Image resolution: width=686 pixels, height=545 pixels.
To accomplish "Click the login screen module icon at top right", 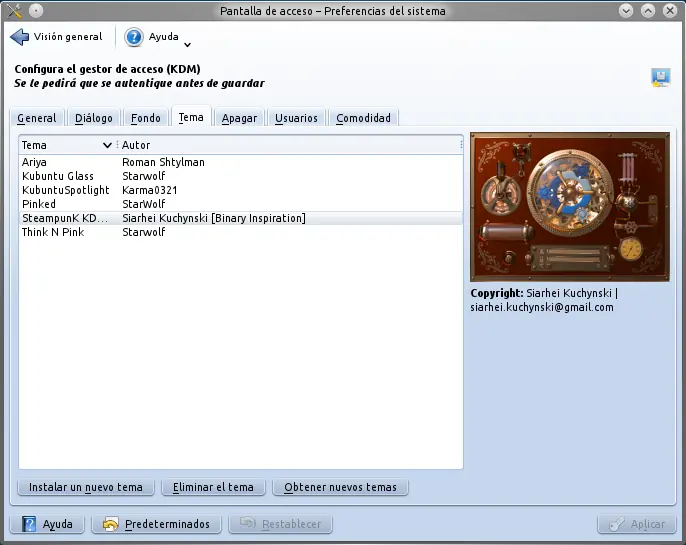I will (660, 77).
